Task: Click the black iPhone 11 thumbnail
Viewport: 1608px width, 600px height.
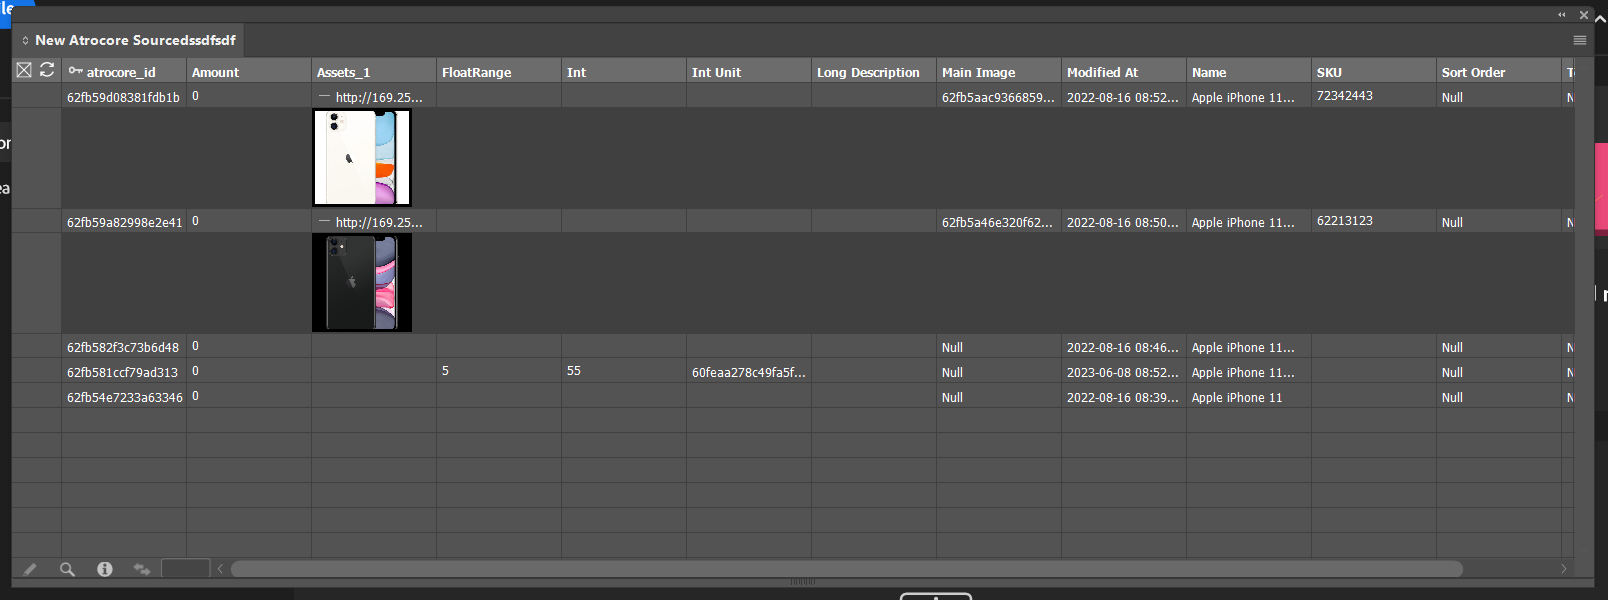Action: pyautogui.click(x=362, y=283)
